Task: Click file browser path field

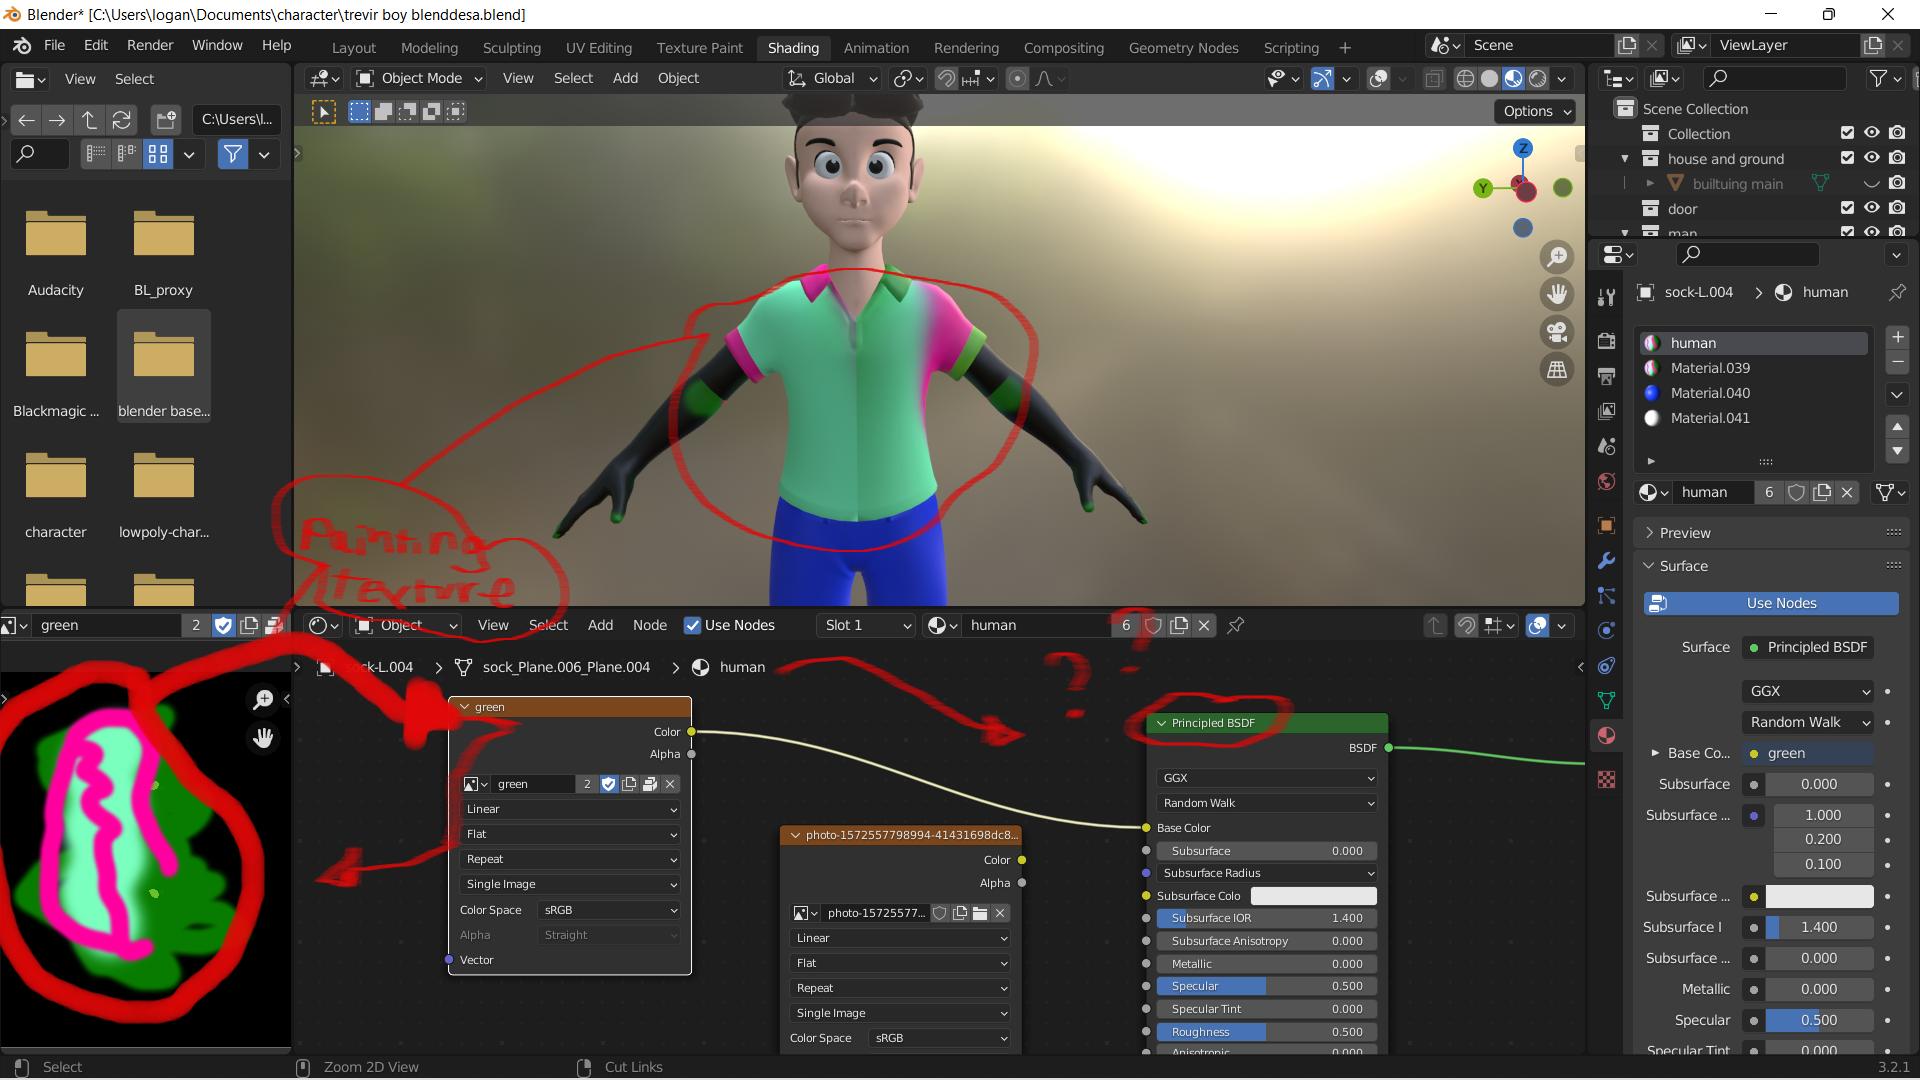Action: [x=237, y=119]
